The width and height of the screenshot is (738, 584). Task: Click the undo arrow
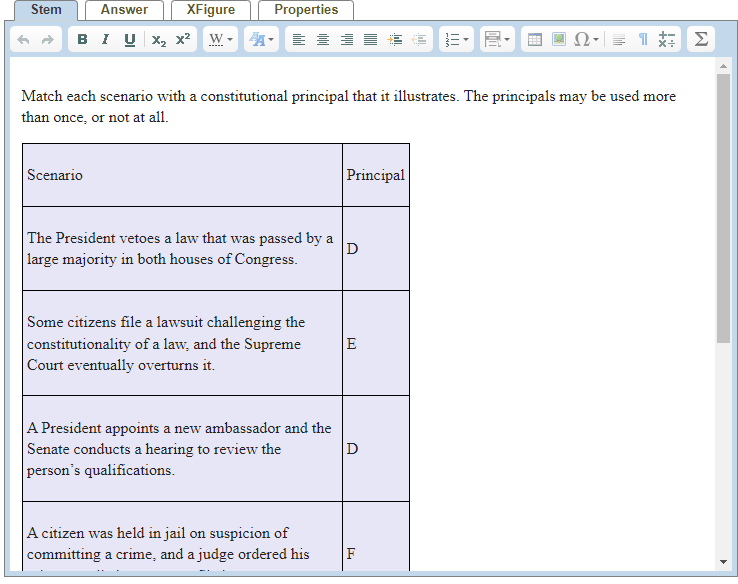click(24, 39)
